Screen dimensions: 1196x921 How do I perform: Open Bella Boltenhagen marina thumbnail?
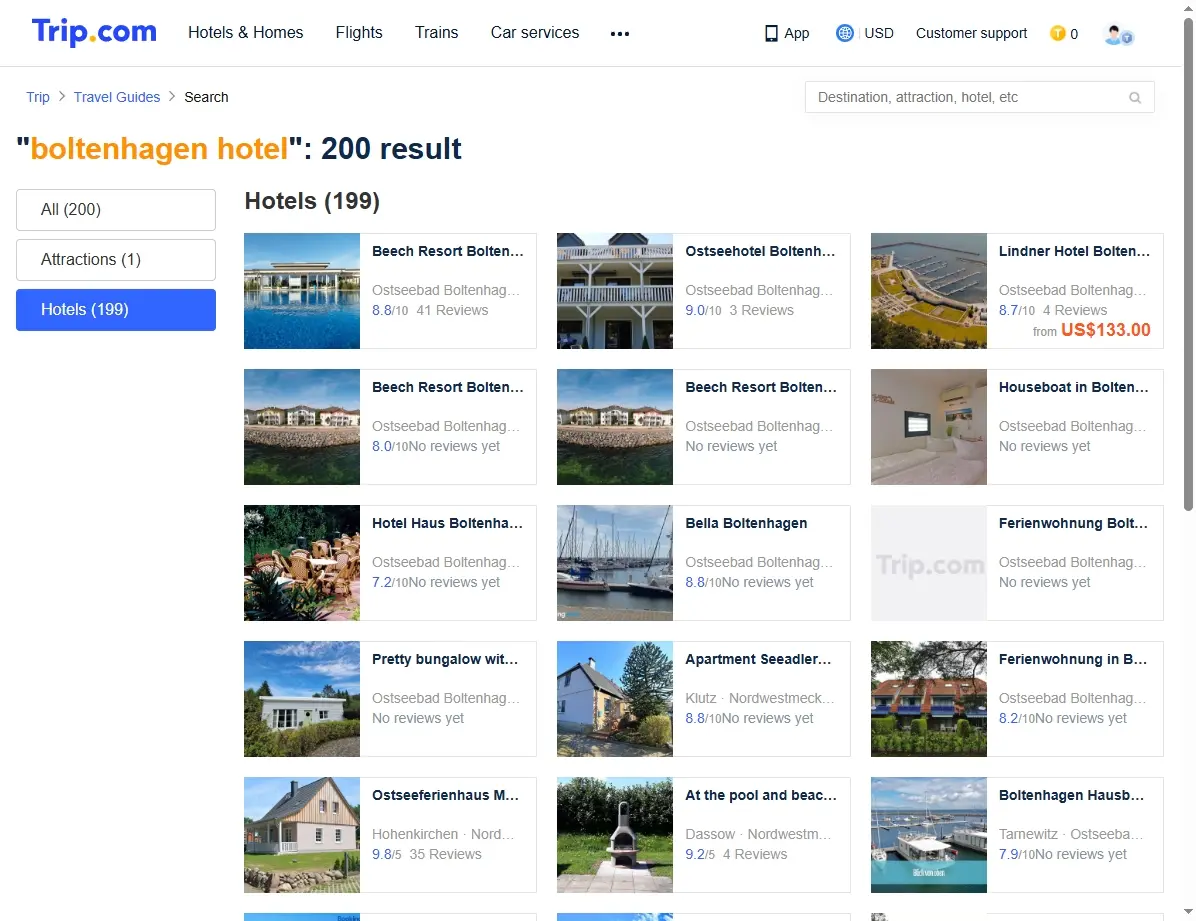[615, 562]
